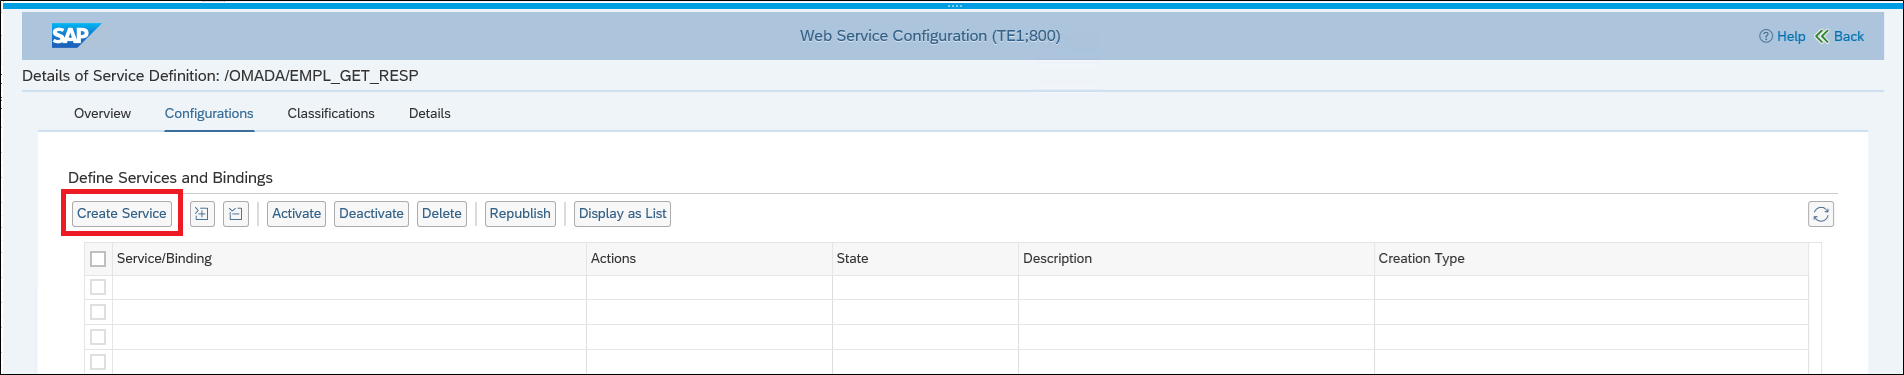Click the collapse all rows icon
This screenshot has width=1904, height=375.
coord(236,214)
